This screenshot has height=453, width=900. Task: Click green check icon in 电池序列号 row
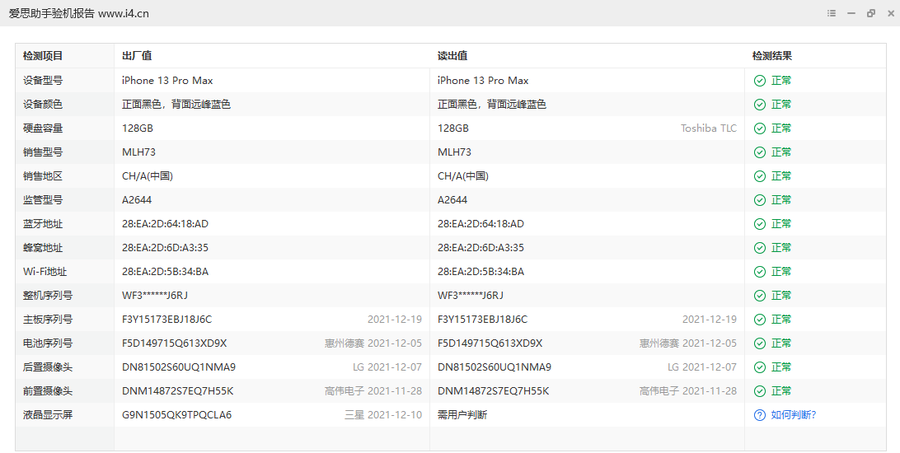[x=759, y=343]
